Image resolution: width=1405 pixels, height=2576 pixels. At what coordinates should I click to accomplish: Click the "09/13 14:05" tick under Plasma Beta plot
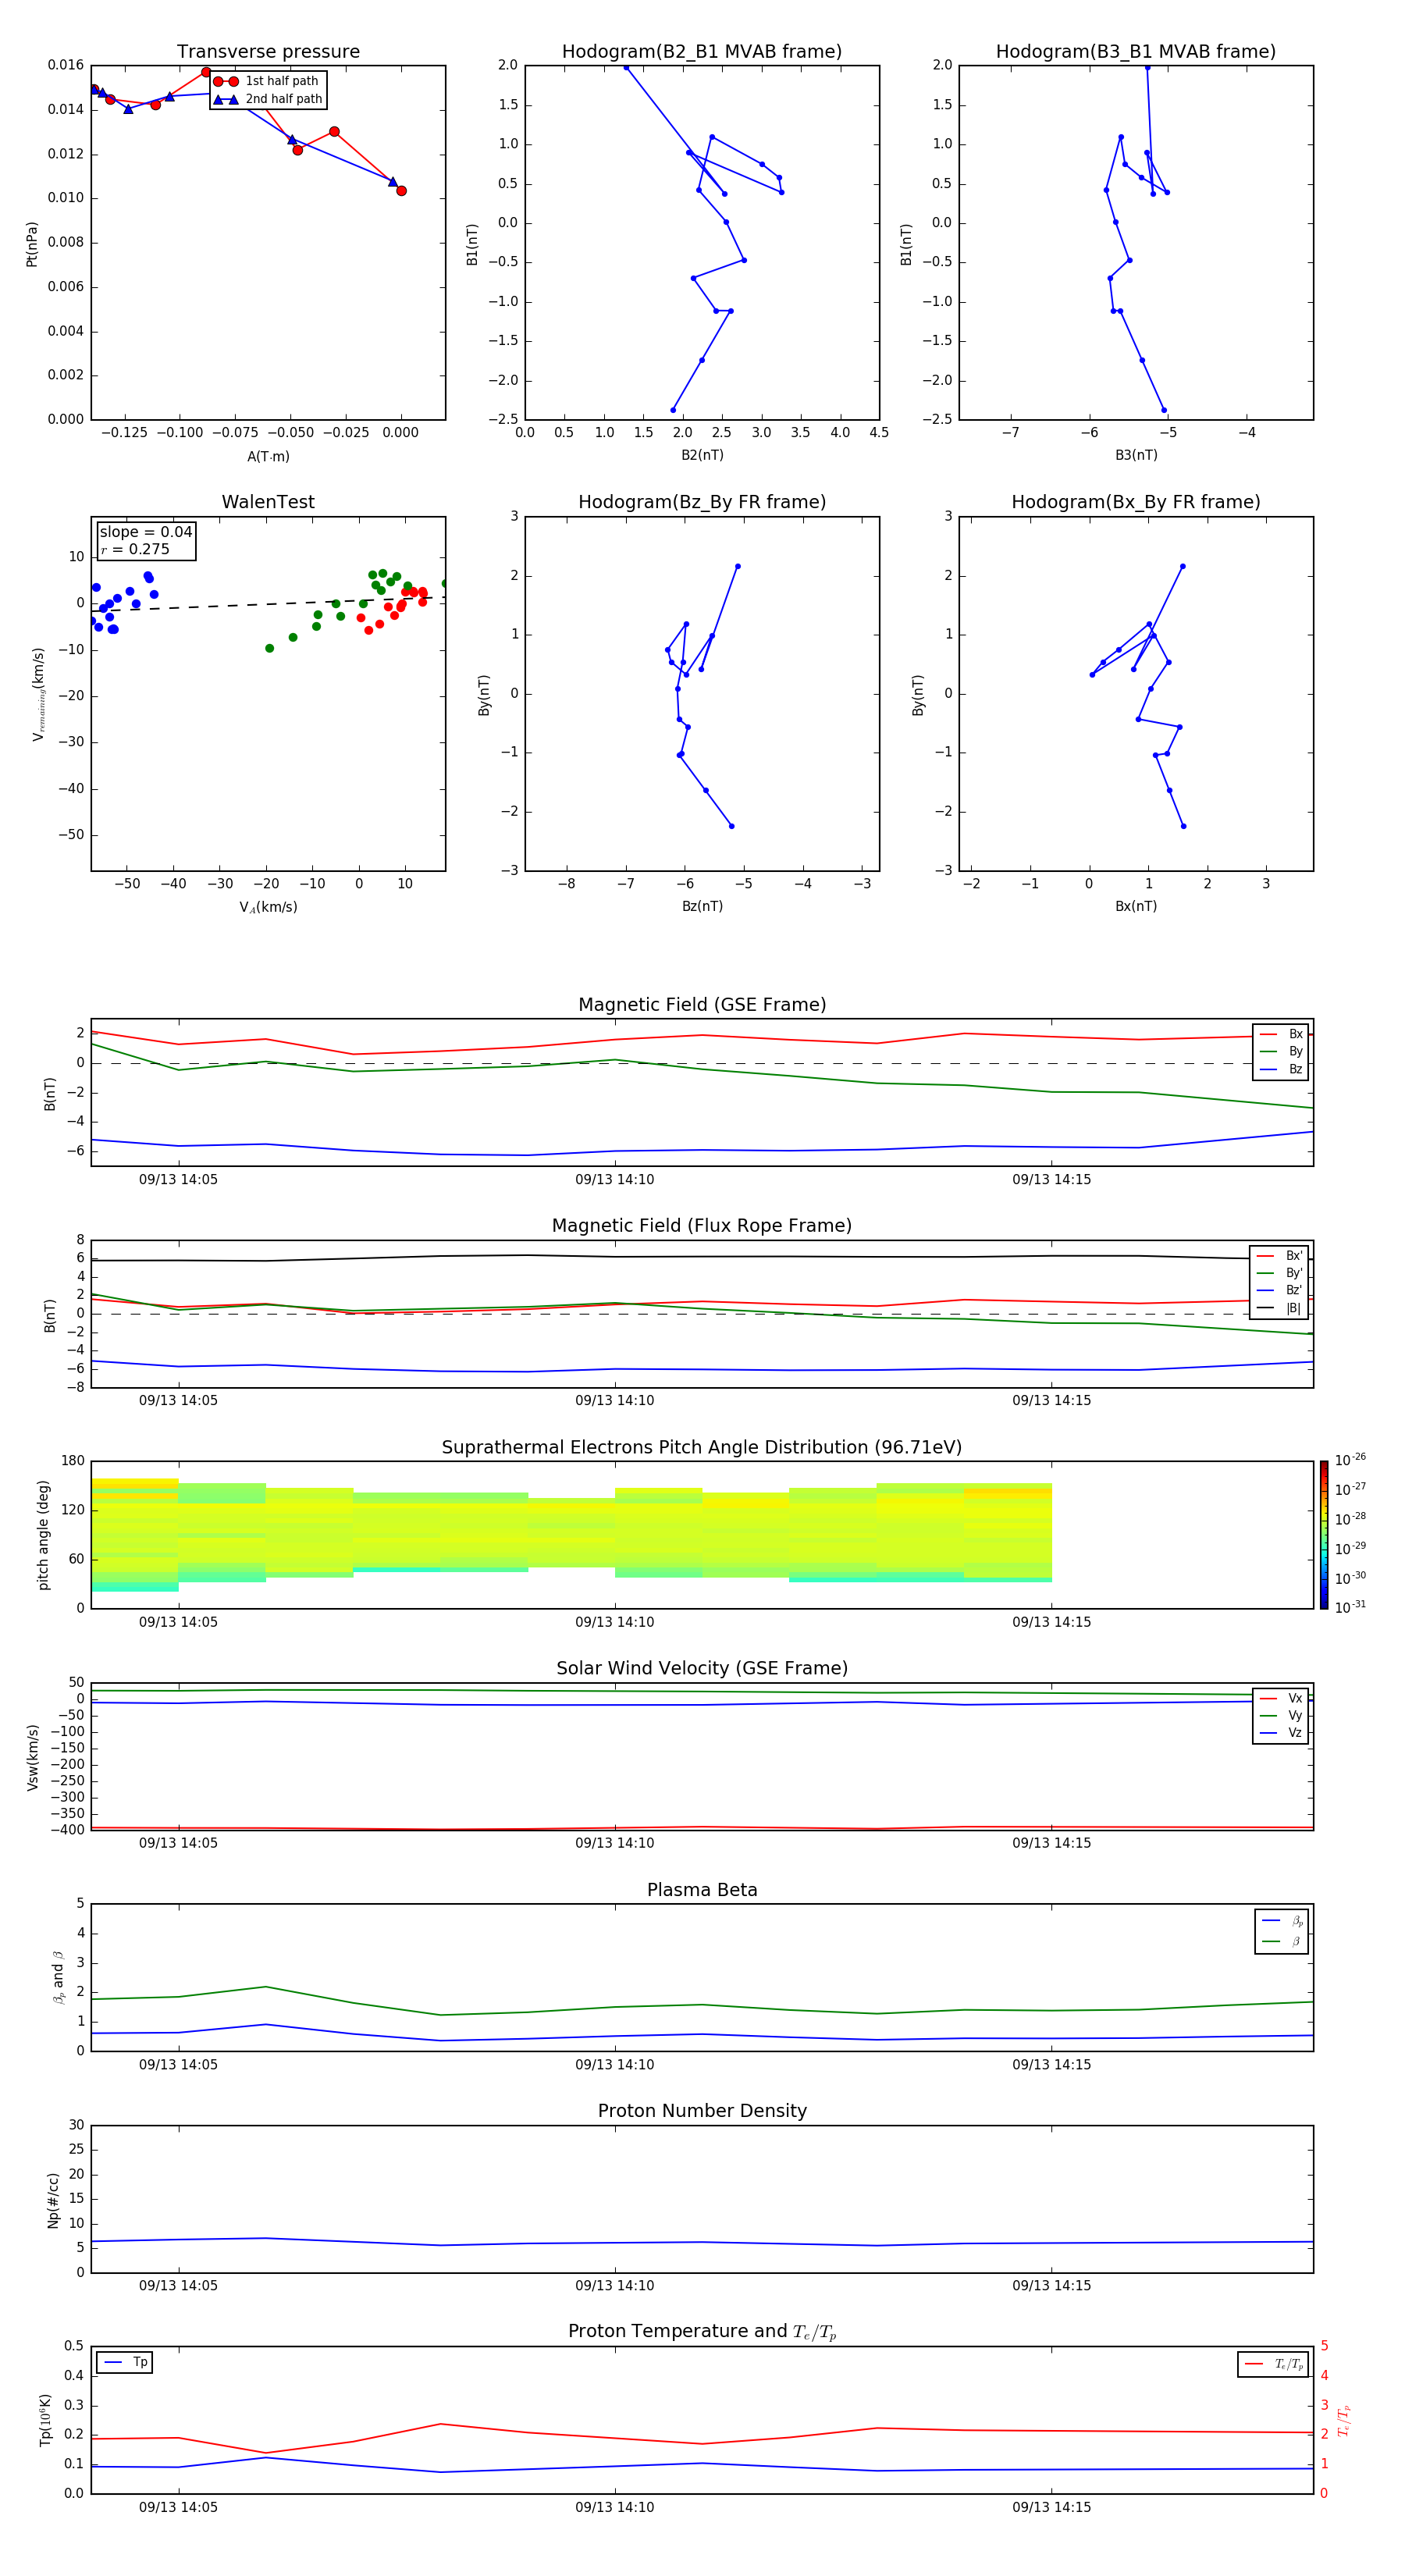click(178, 2065)
